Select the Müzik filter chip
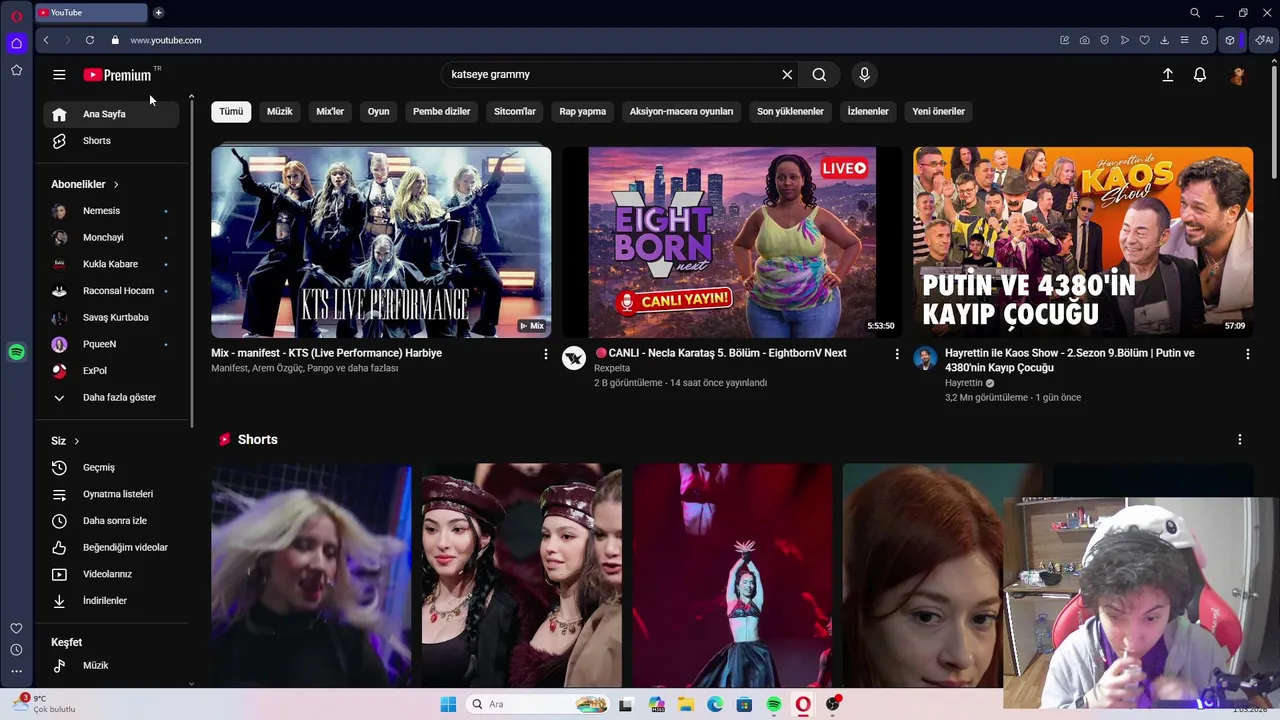1280x720 pixels. pyautogui.click(x=280, y=111)
